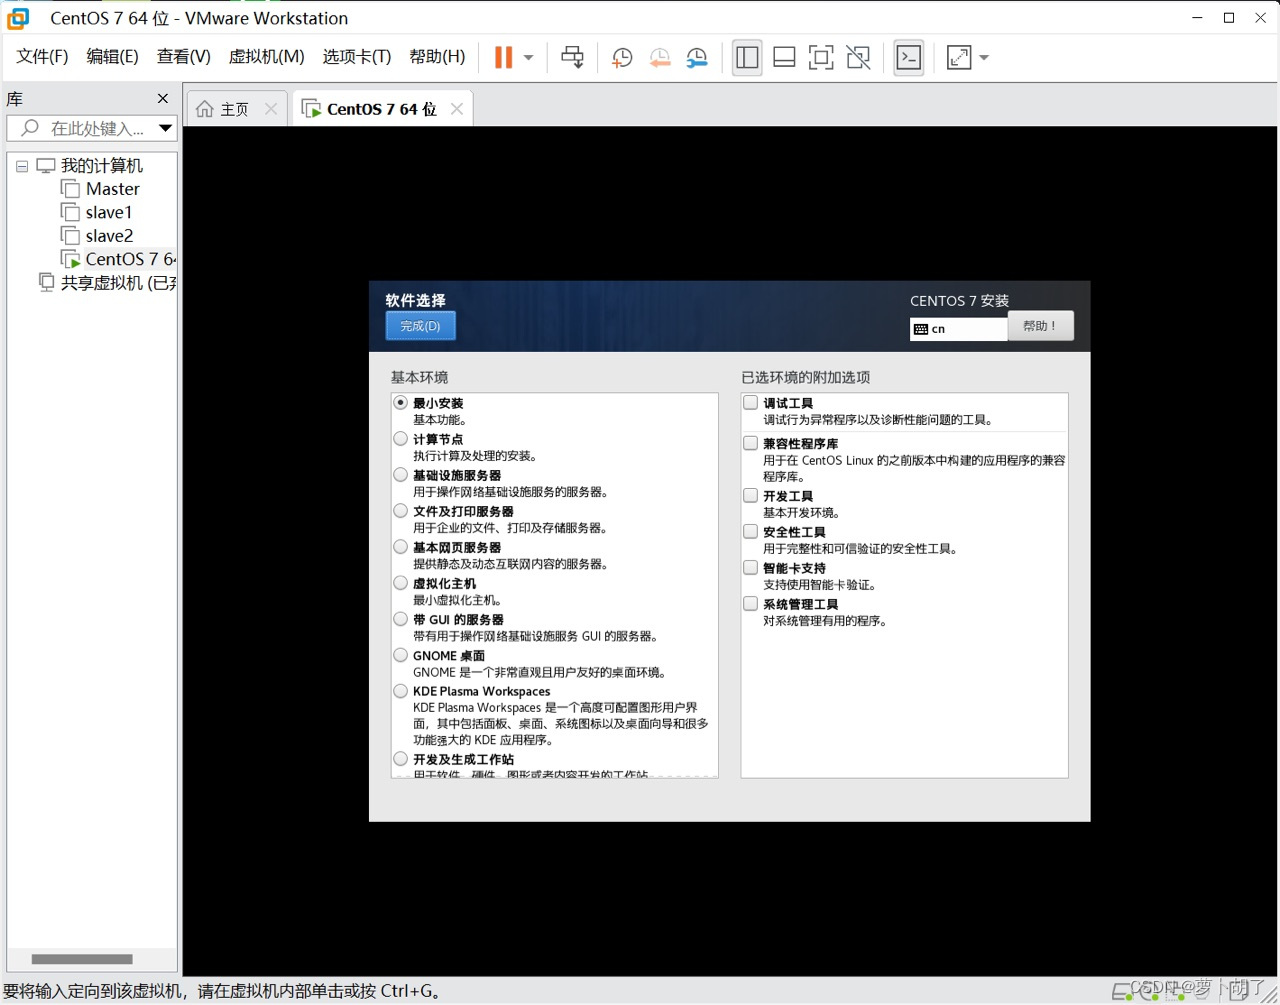Select the 基本网页服务器 radio button
Screen dimensions: 1280x1005
(401, 547)
